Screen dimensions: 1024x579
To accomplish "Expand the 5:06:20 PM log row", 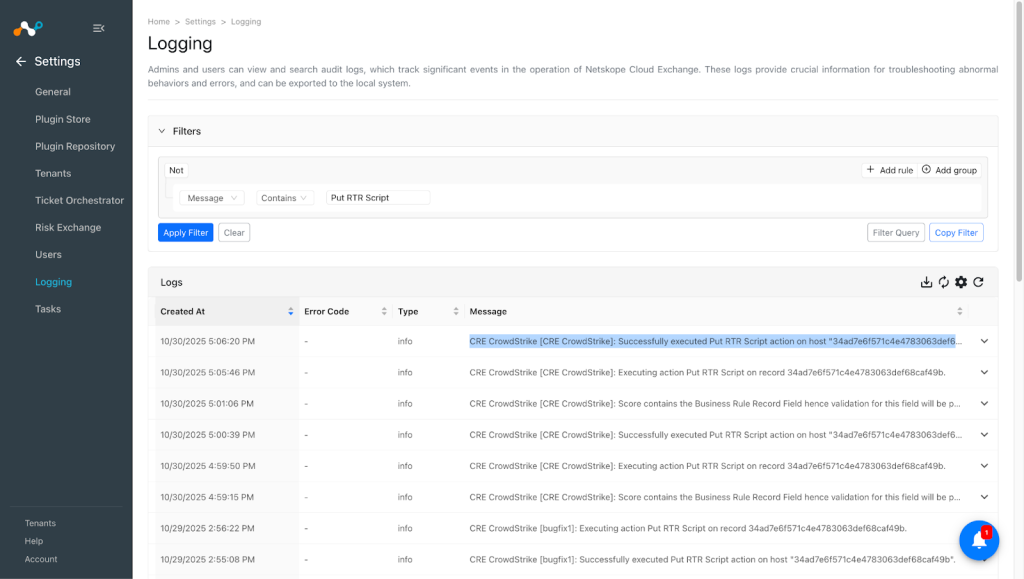I will tap(984, 341).
